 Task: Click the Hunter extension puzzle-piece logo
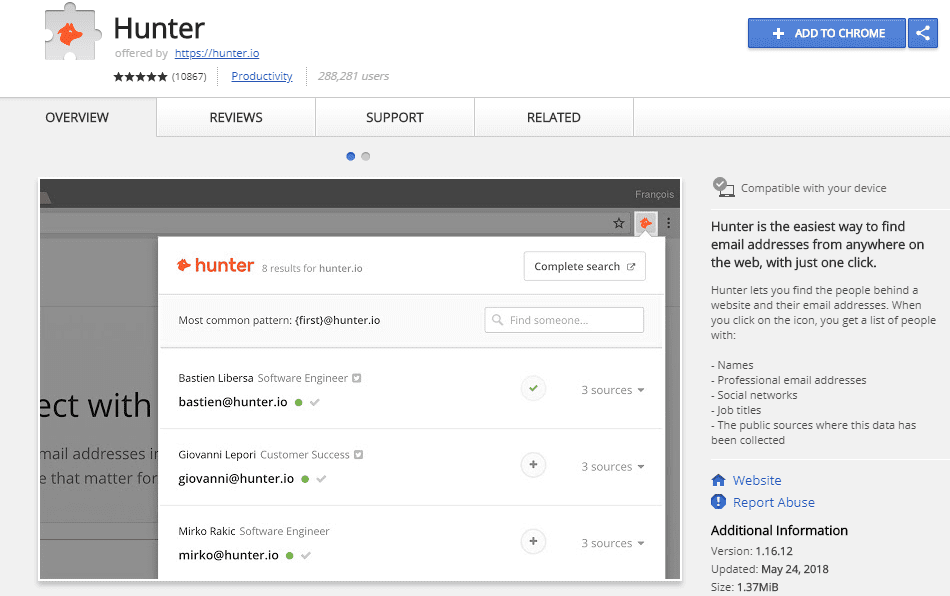tap(71, 35)
